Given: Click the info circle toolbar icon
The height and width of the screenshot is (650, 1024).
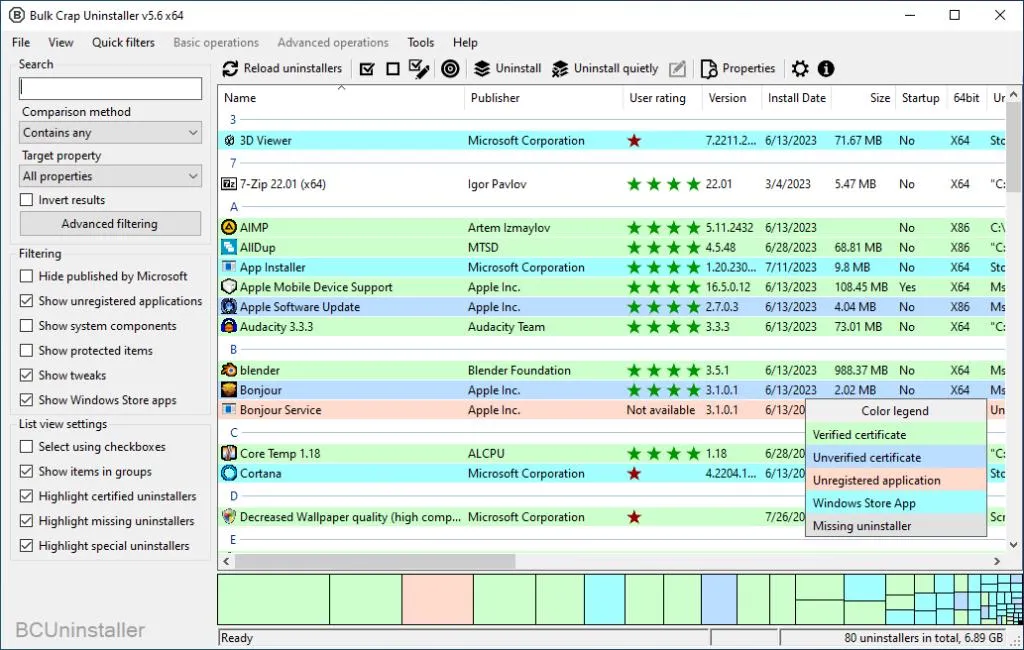Looking at the screenshot, I should 826,69.
